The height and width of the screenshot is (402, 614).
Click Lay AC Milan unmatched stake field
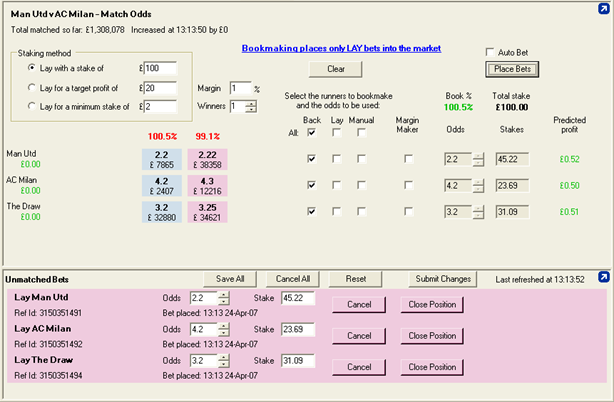pyautogui.click(x=298, y=330)
